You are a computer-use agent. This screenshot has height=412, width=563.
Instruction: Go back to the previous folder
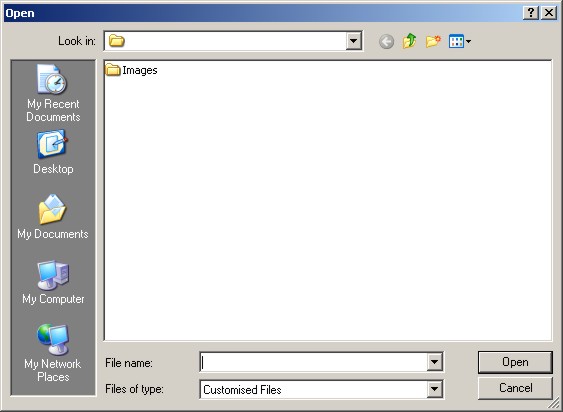point(386,42)
